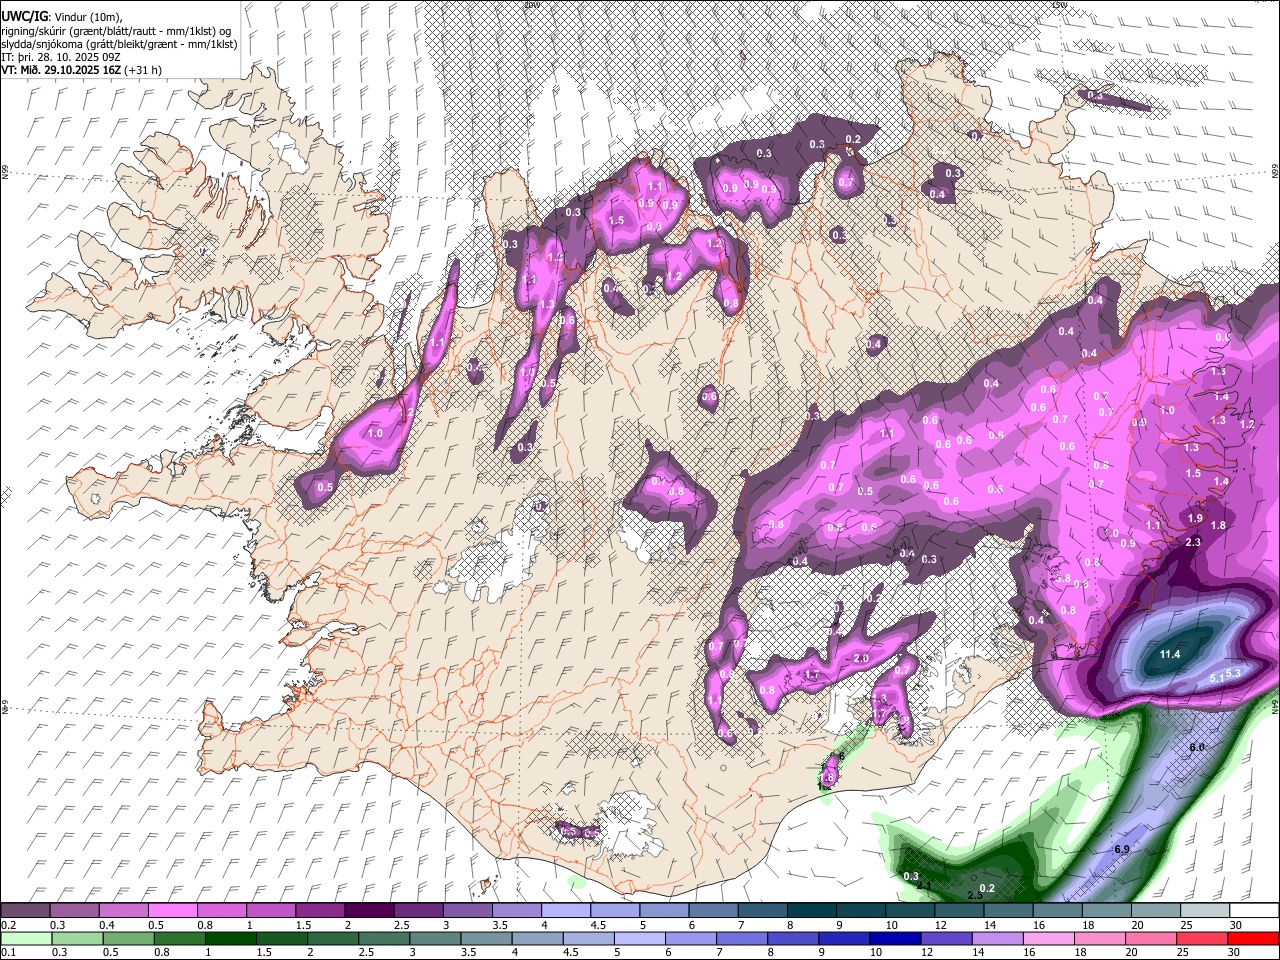Screen dimensions: 1280x960
Task: Pick lower legend pale green swatch between 0.1 and 0.3
Action: (x=25, y=938)
